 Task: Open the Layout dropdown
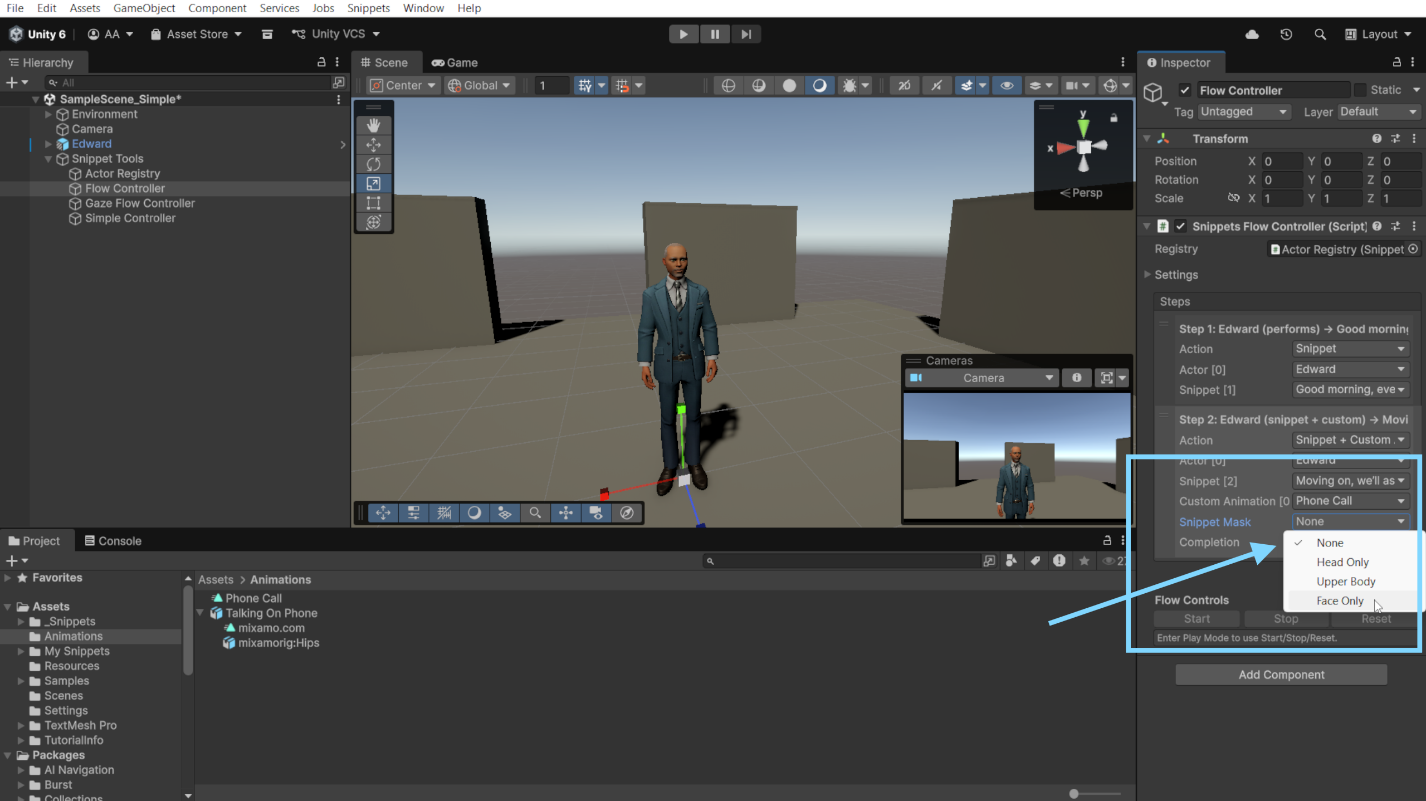pyautogui.click(x=1379, y=34)
